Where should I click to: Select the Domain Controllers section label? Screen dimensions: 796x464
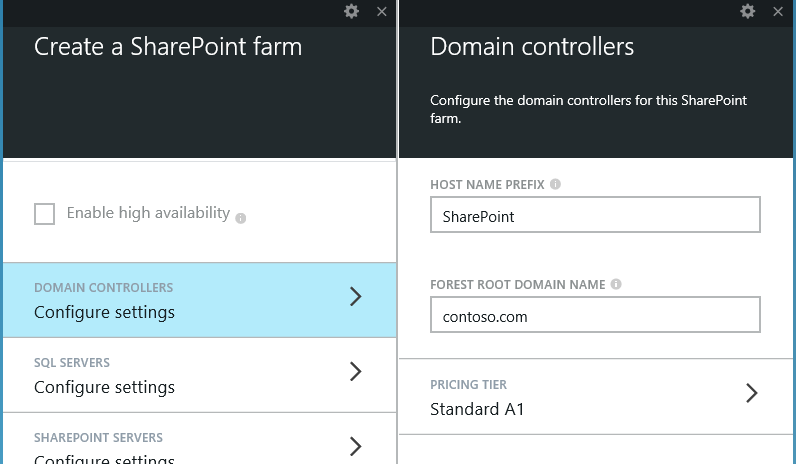tap(104, 287)
